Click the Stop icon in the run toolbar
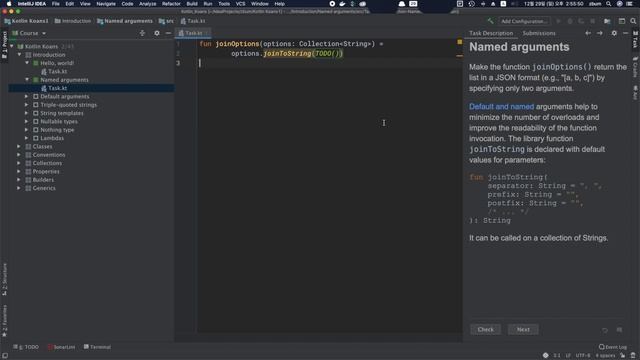The height and width of the screenshot is (360, 640). [593, 21]
